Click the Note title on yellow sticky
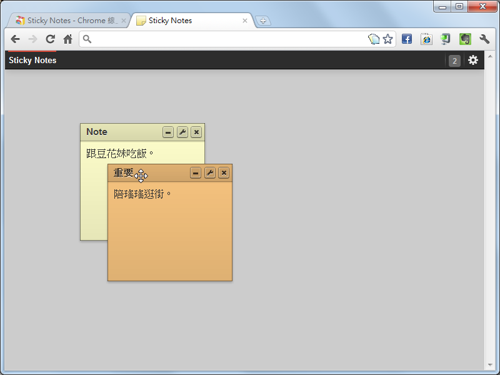The image size is (500, 375). pyautogui.click(x=97, y=132)
